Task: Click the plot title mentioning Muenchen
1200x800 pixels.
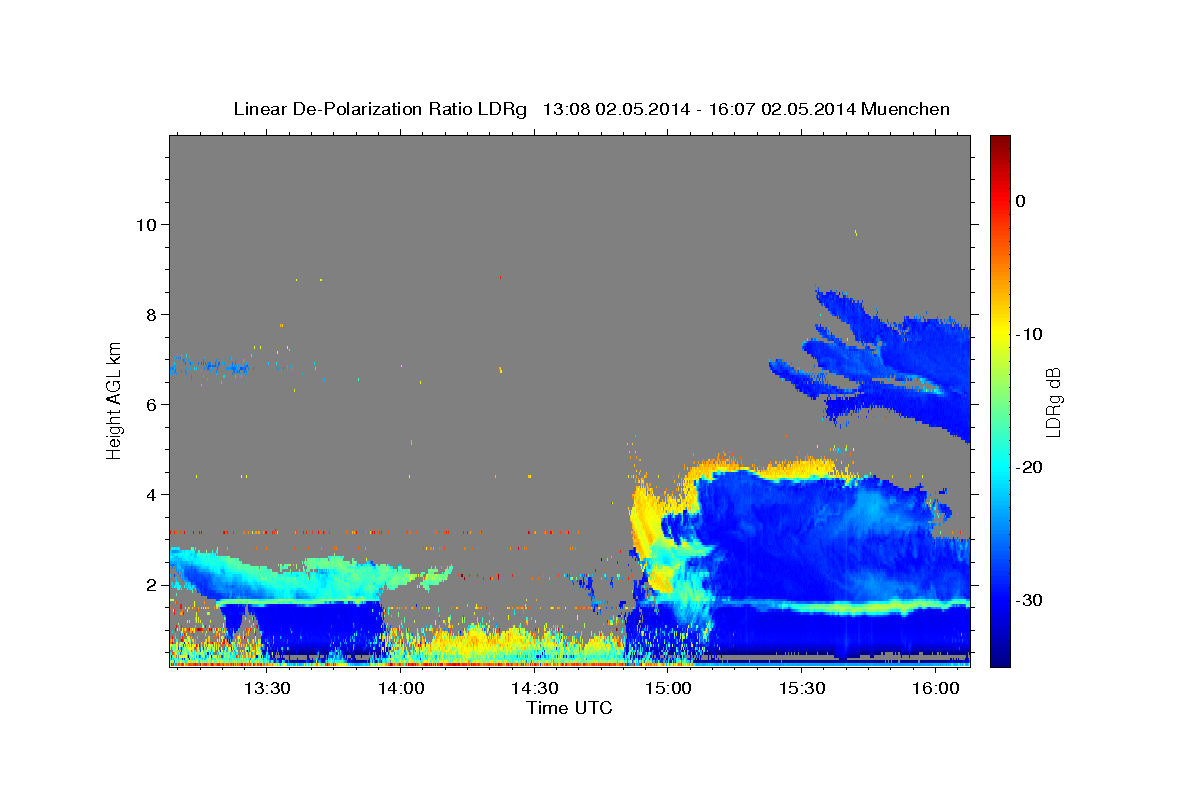Action: pos(591,109)
